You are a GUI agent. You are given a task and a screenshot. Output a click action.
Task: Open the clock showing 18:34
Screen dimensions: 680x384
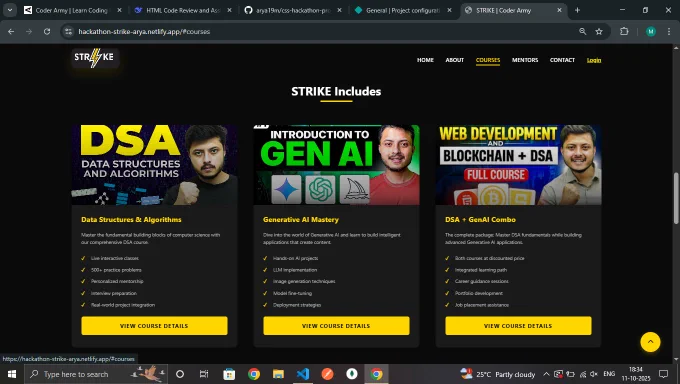(635, 374)
